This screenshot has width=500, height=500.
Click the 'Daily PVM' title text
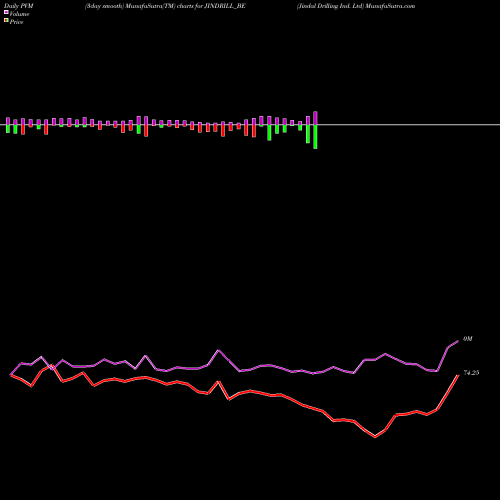tap(19, 6)
